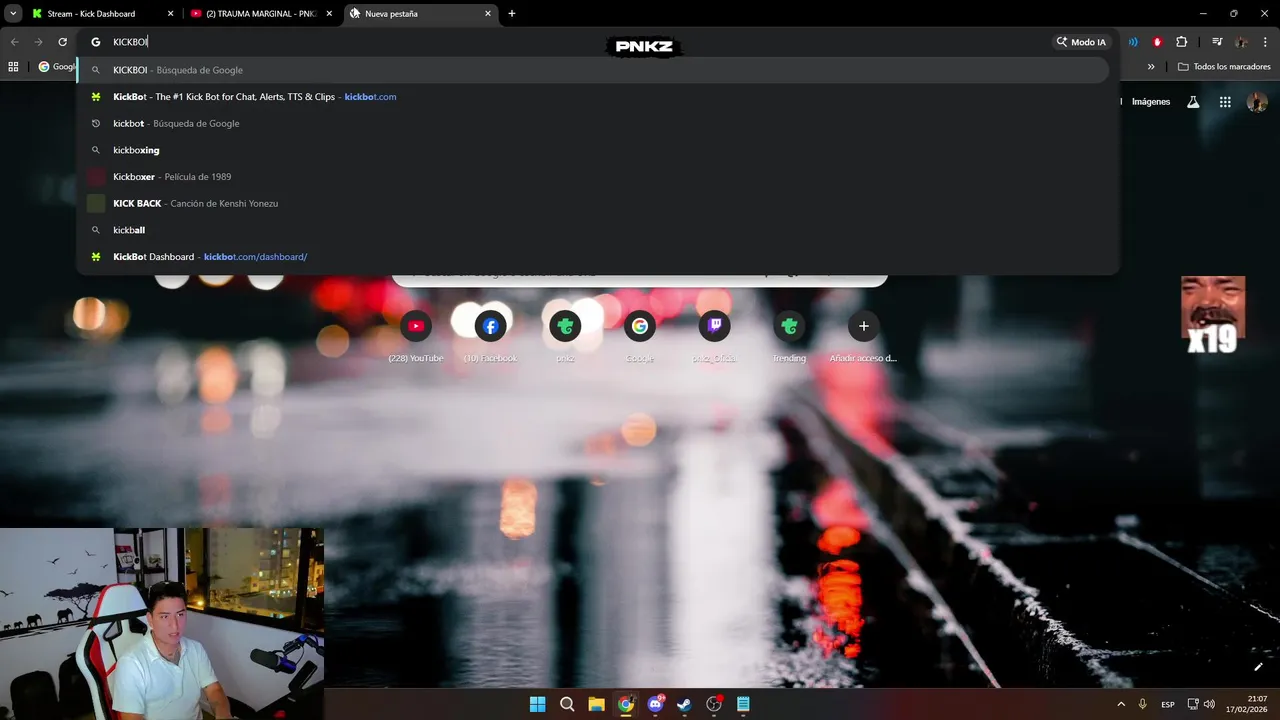Screen dimensions: 1280x720
Task: Open the Google bookmark shortcut
Action: pos(56,67)
